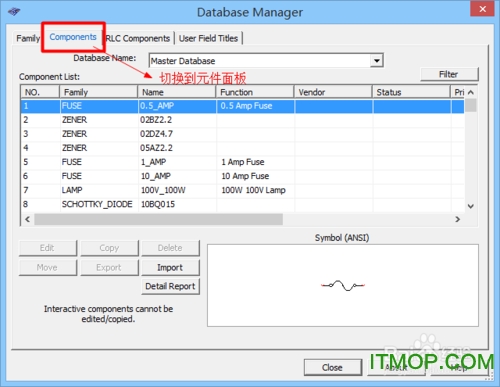Click the Filter button
Image resolution: width=500 pixels, height=387 pixels.
point(449,74)
